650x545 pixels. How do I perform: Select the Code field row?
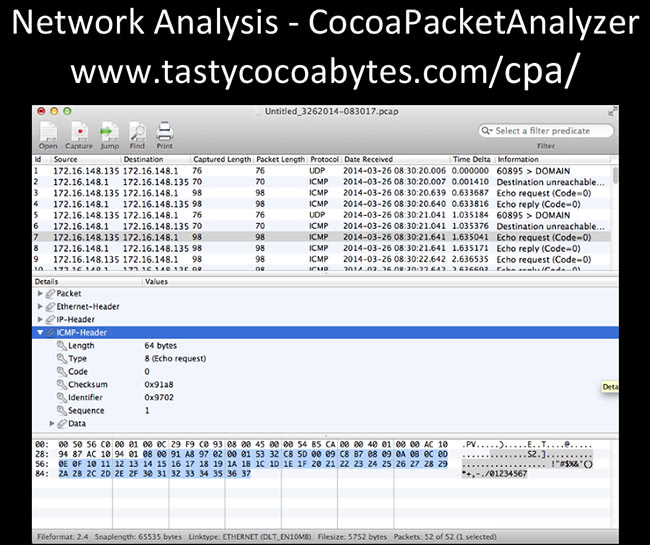click(x=325, y=371)
